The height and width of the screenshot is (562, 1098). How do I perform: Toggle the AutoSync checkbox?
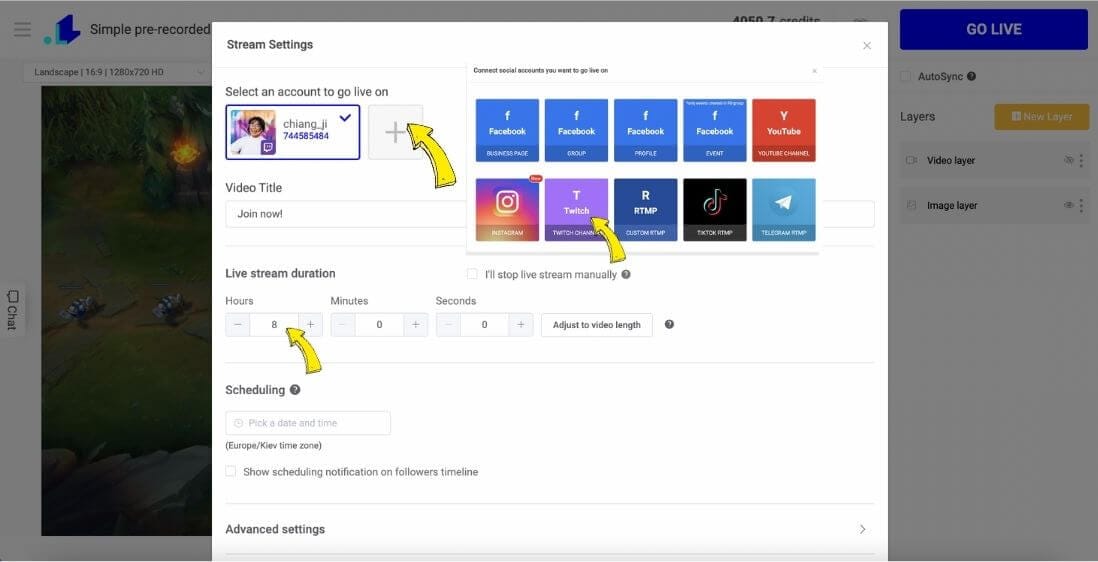tap(905, 76)
